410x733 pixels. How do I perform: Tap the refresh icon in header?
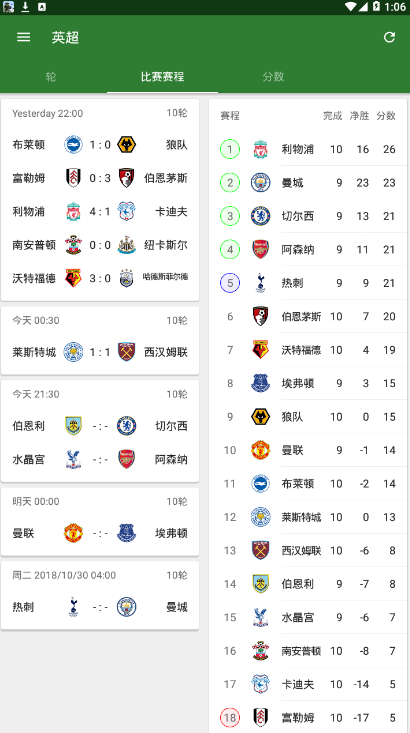tap(389, 37)
